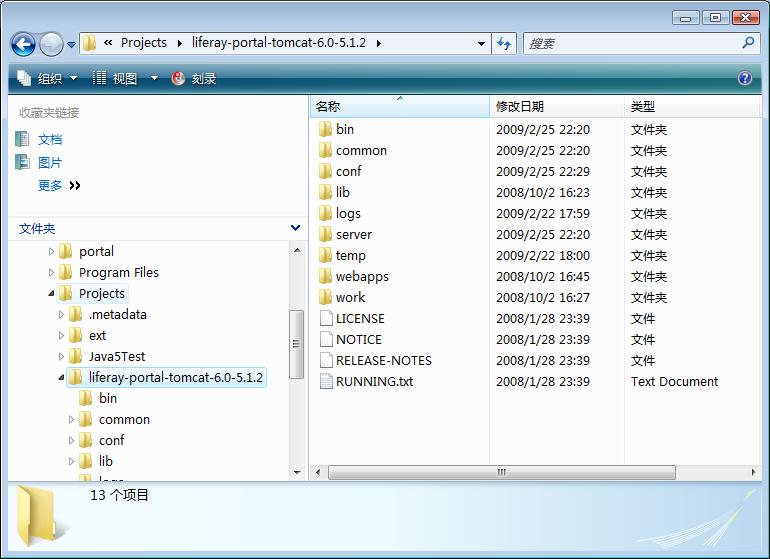Sort by the 类型 column header
The image size is (770, 559).
coord(692,107)
